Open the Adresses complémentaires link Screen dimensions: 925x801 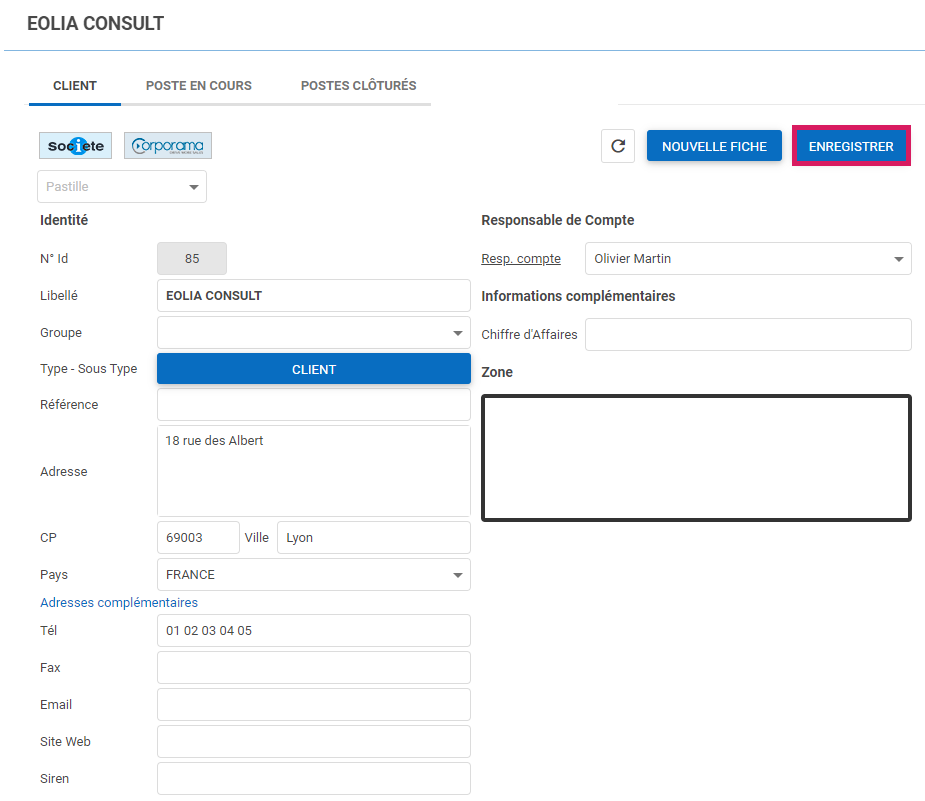click(119, 603)
